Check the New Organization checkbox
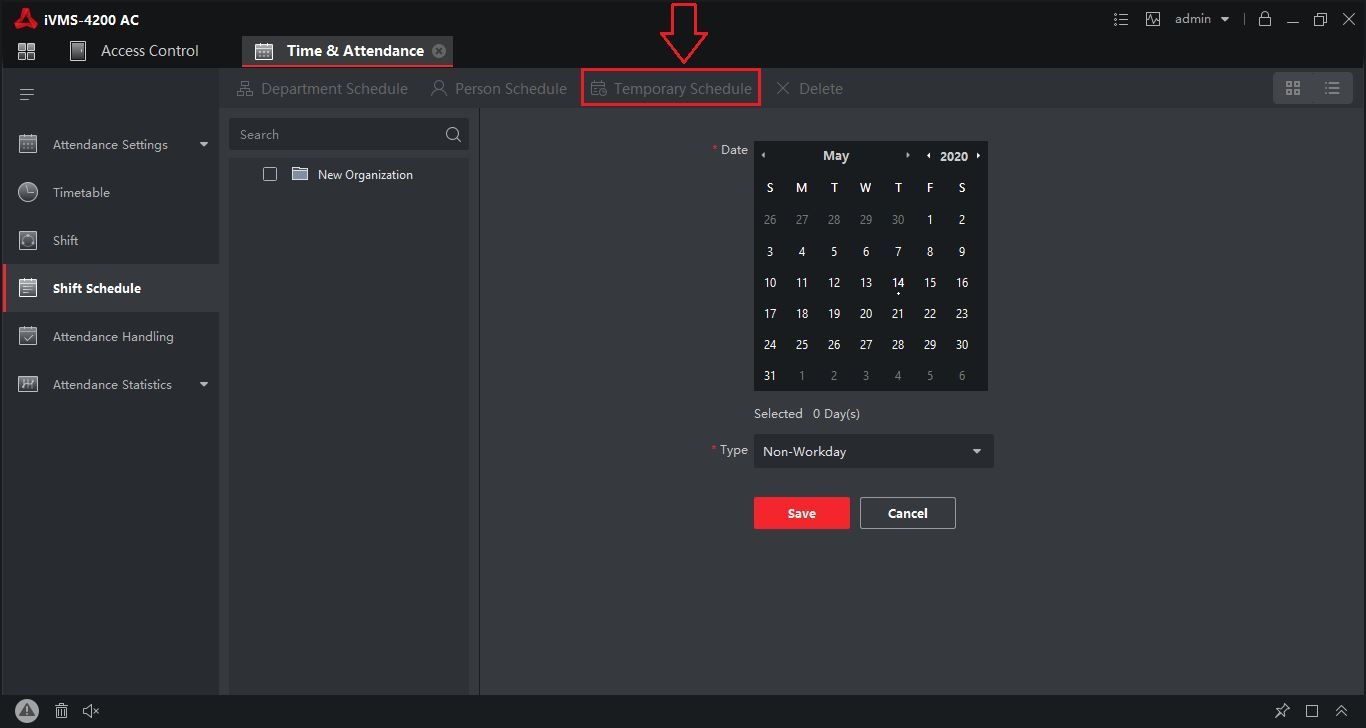 [270, 175]
